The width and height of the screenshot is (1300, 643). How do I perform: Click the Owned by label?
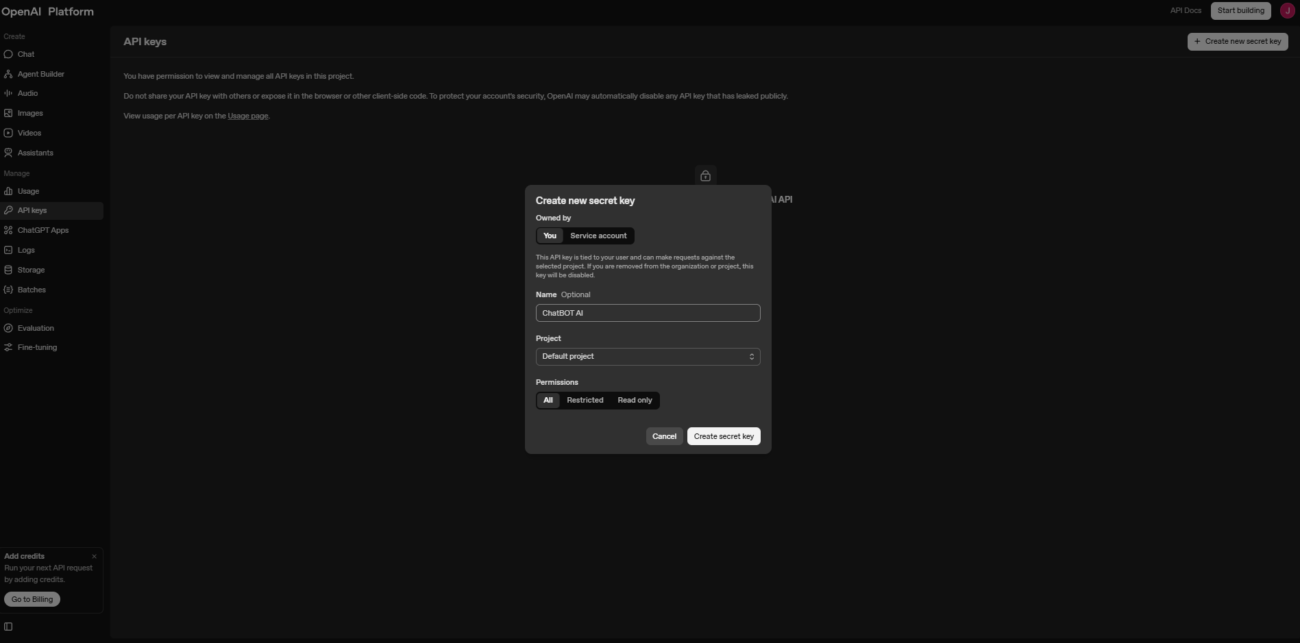(x=553, y=218)
